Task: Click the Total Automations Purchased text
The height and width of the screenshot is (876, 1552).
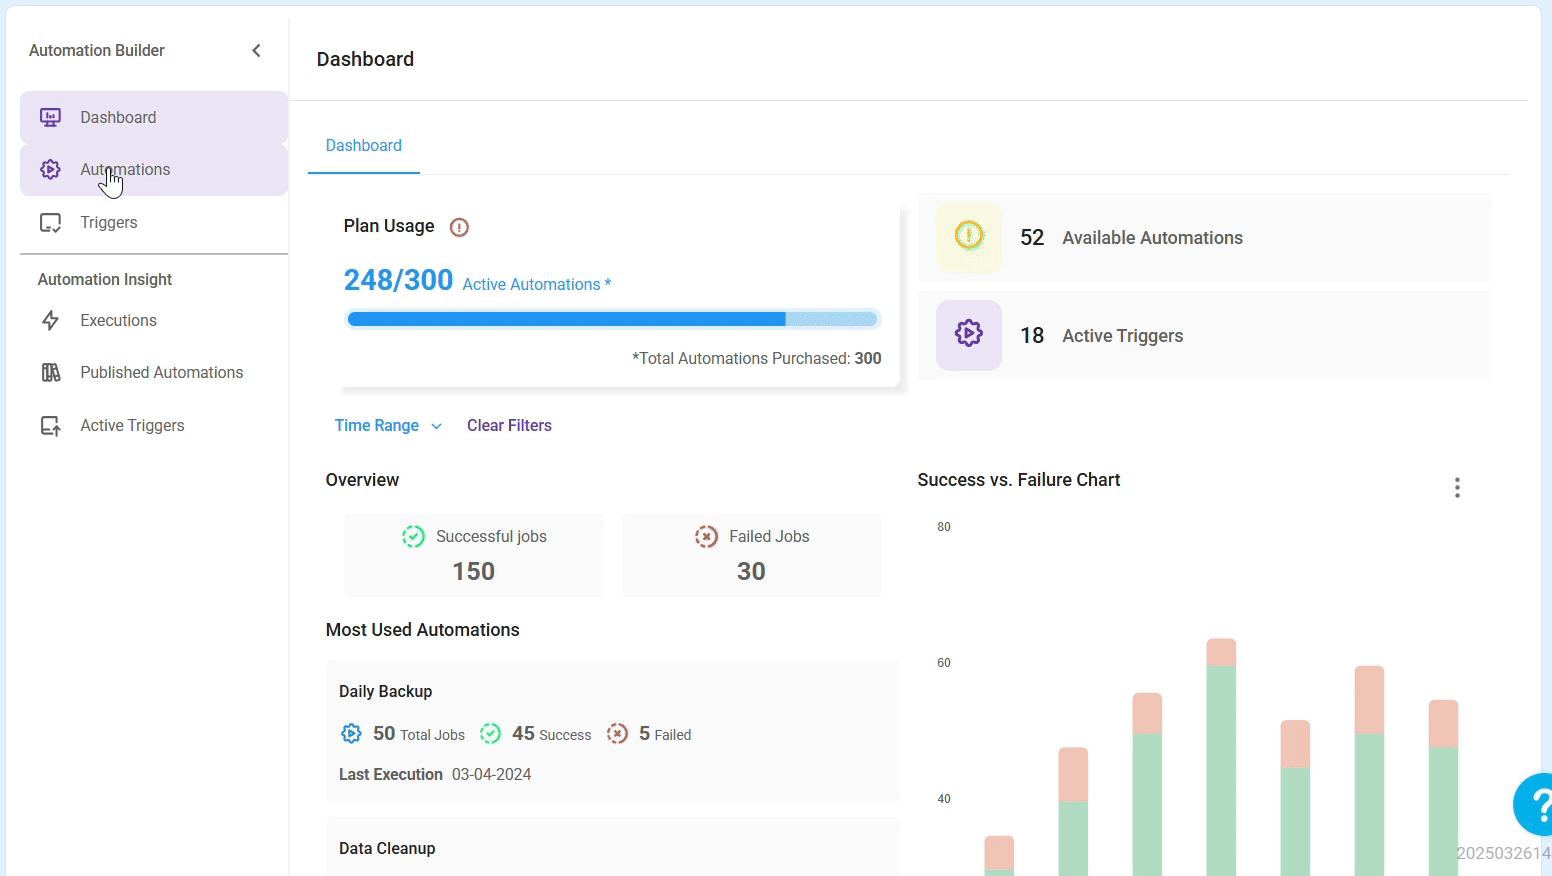Action: point(757,358)
